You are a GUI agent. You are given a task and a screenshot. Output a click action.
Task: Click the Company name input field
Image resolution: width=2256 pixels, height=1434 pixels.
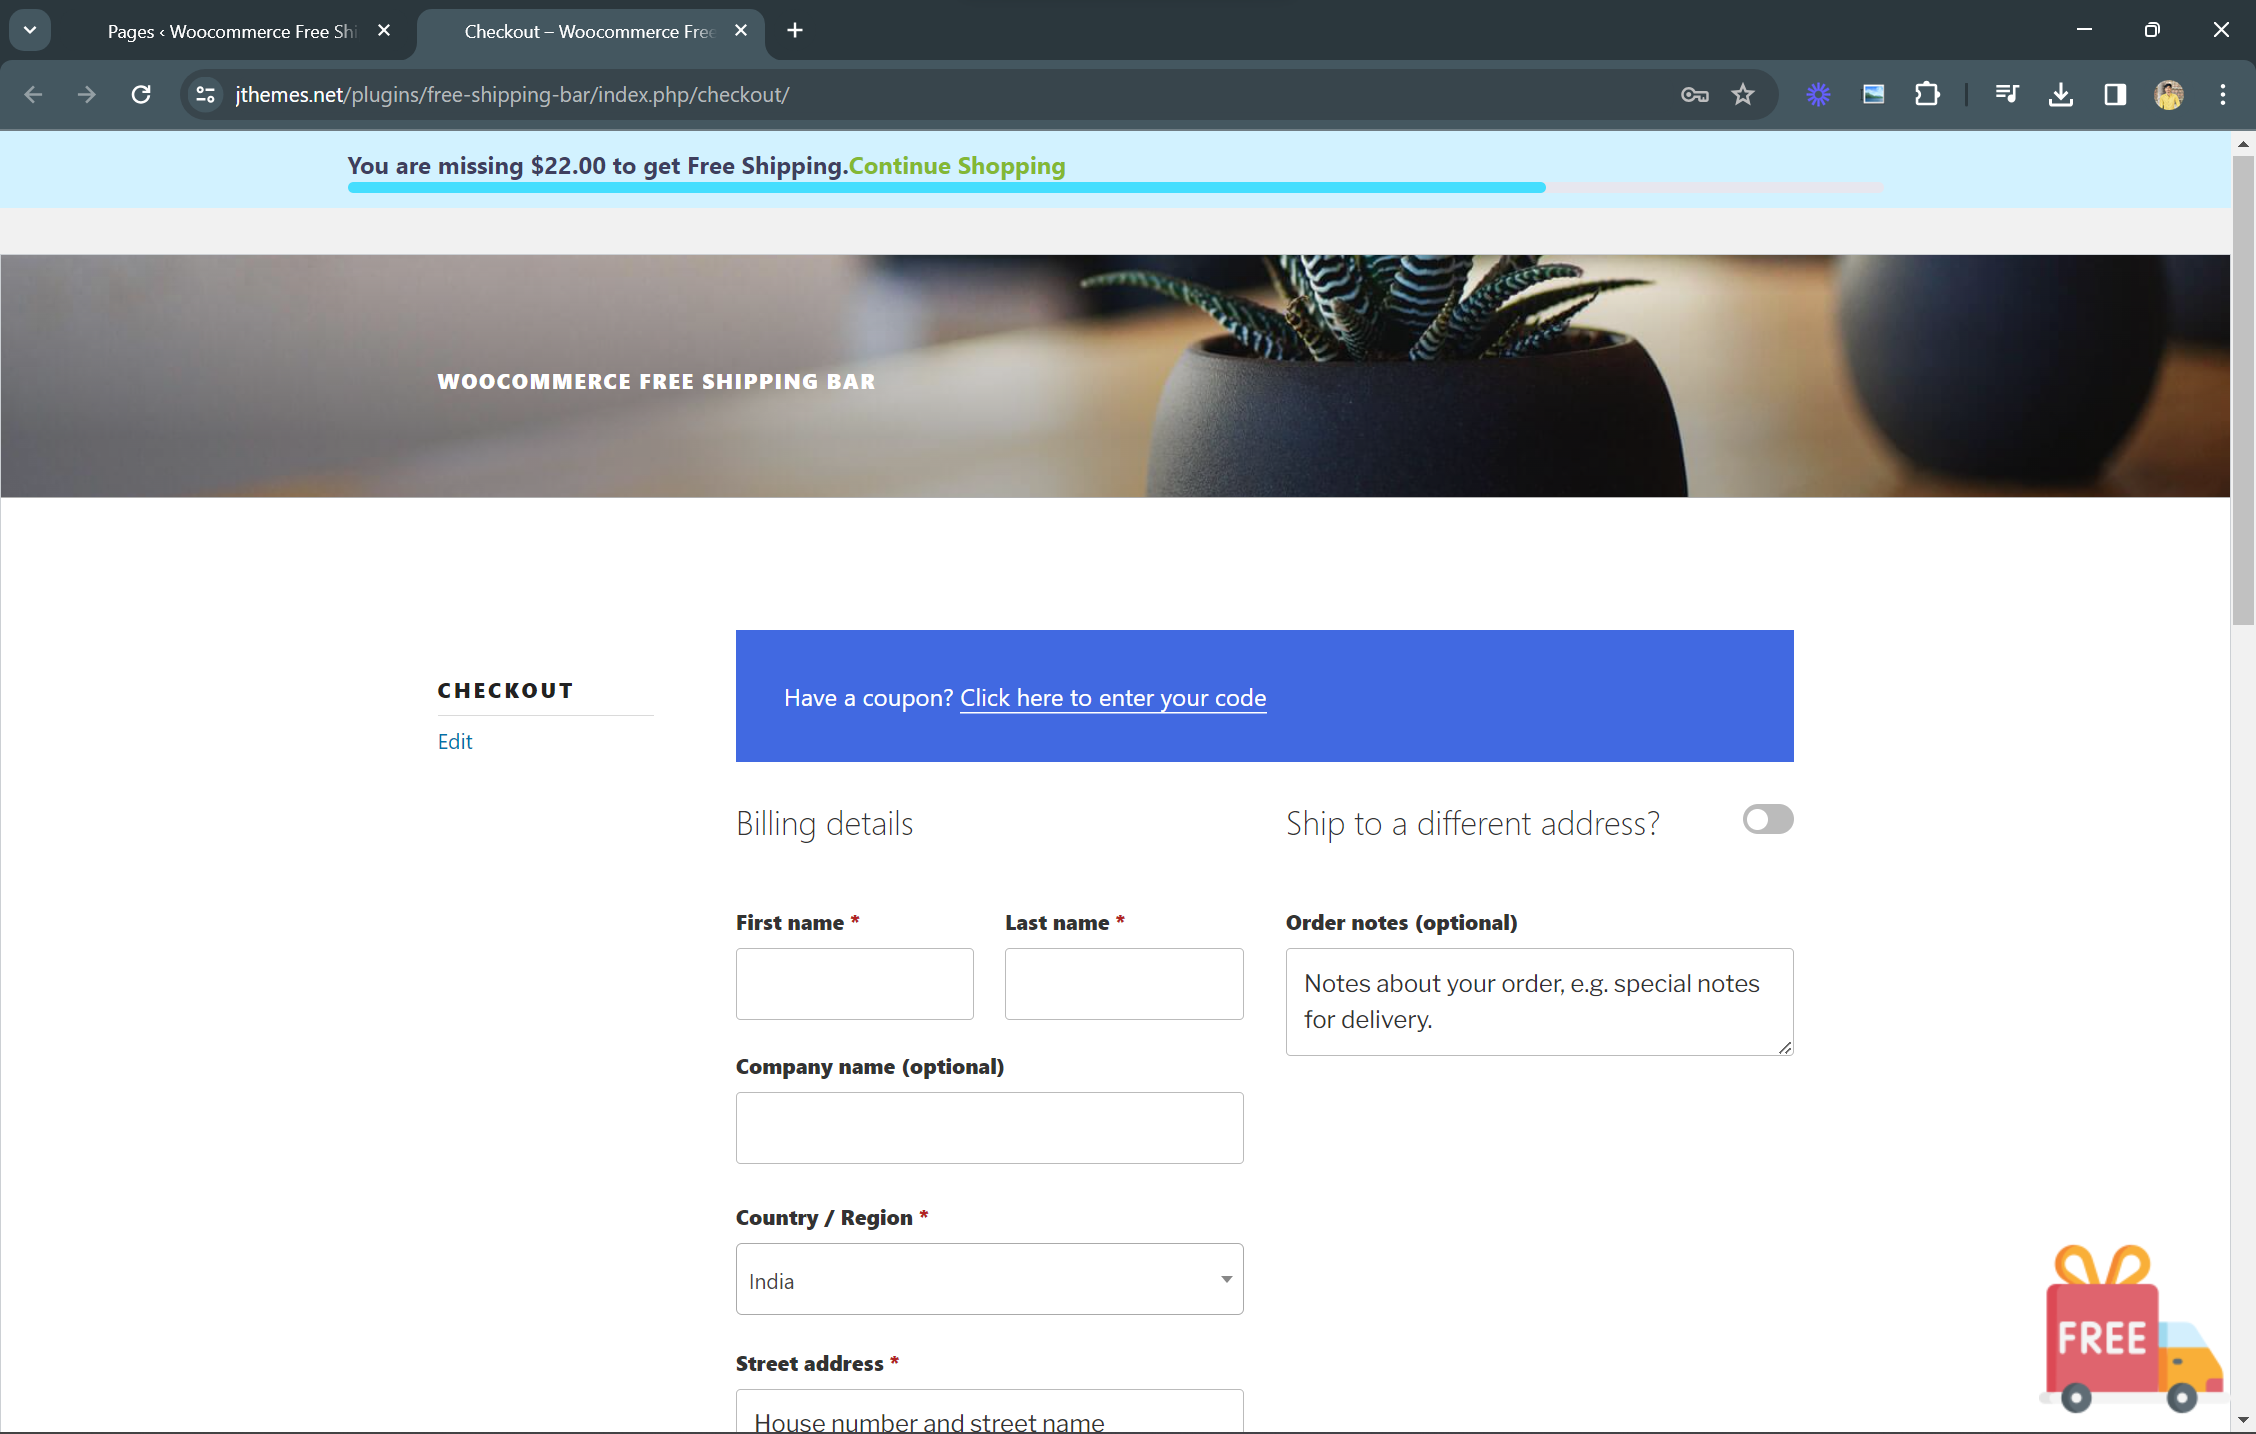pos(990,1128)
